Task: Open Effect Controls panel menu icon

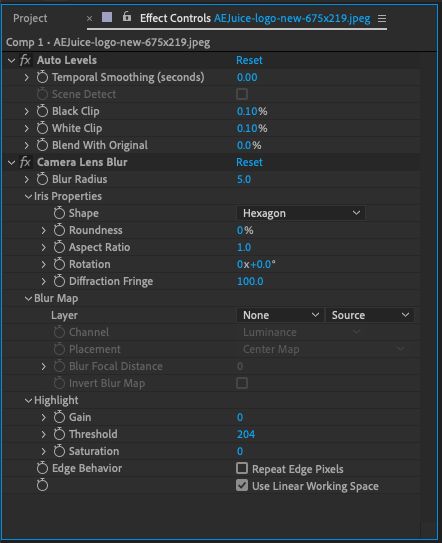Action: tap(382, 18)
